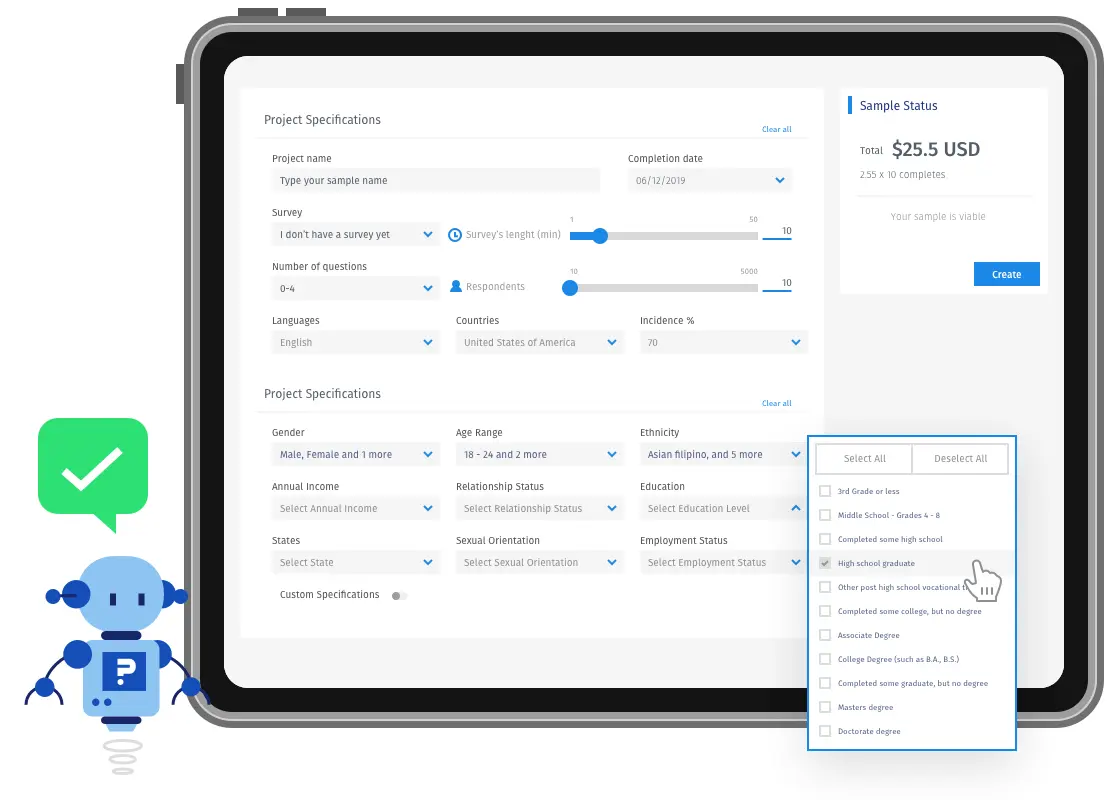Click the clock icon beside Survey's length
Viewport: 1112px width, 800px height.
[x=455, y=235]
